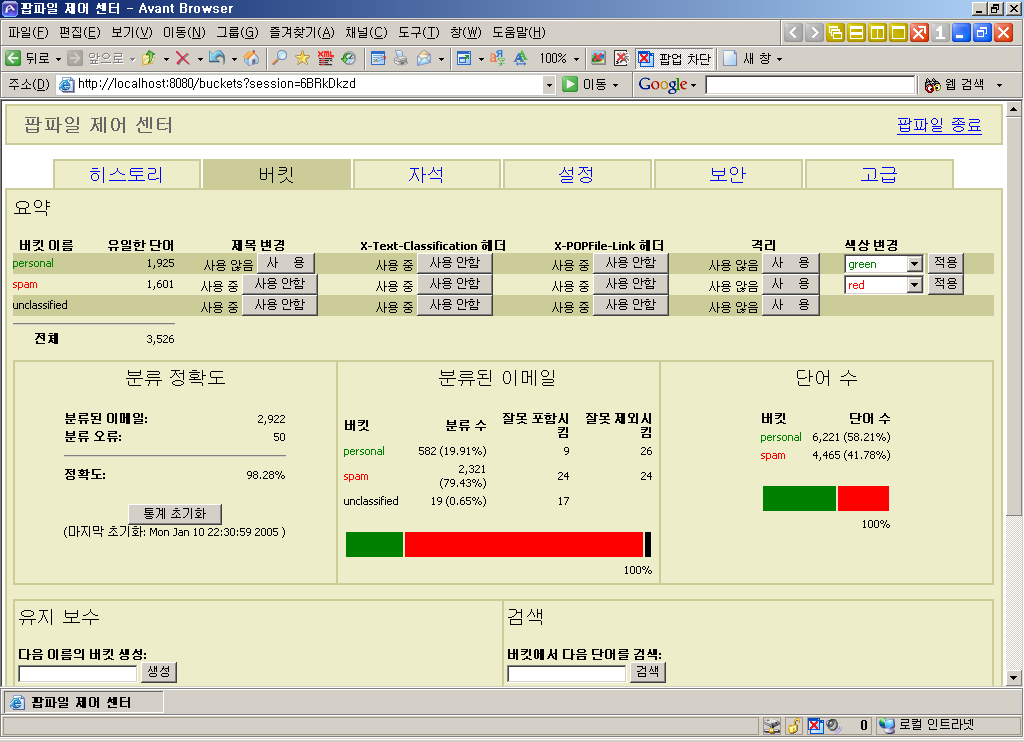1024x742 pixels.
Task: Click close all windows red icon
Action: (x=919, y=33)
